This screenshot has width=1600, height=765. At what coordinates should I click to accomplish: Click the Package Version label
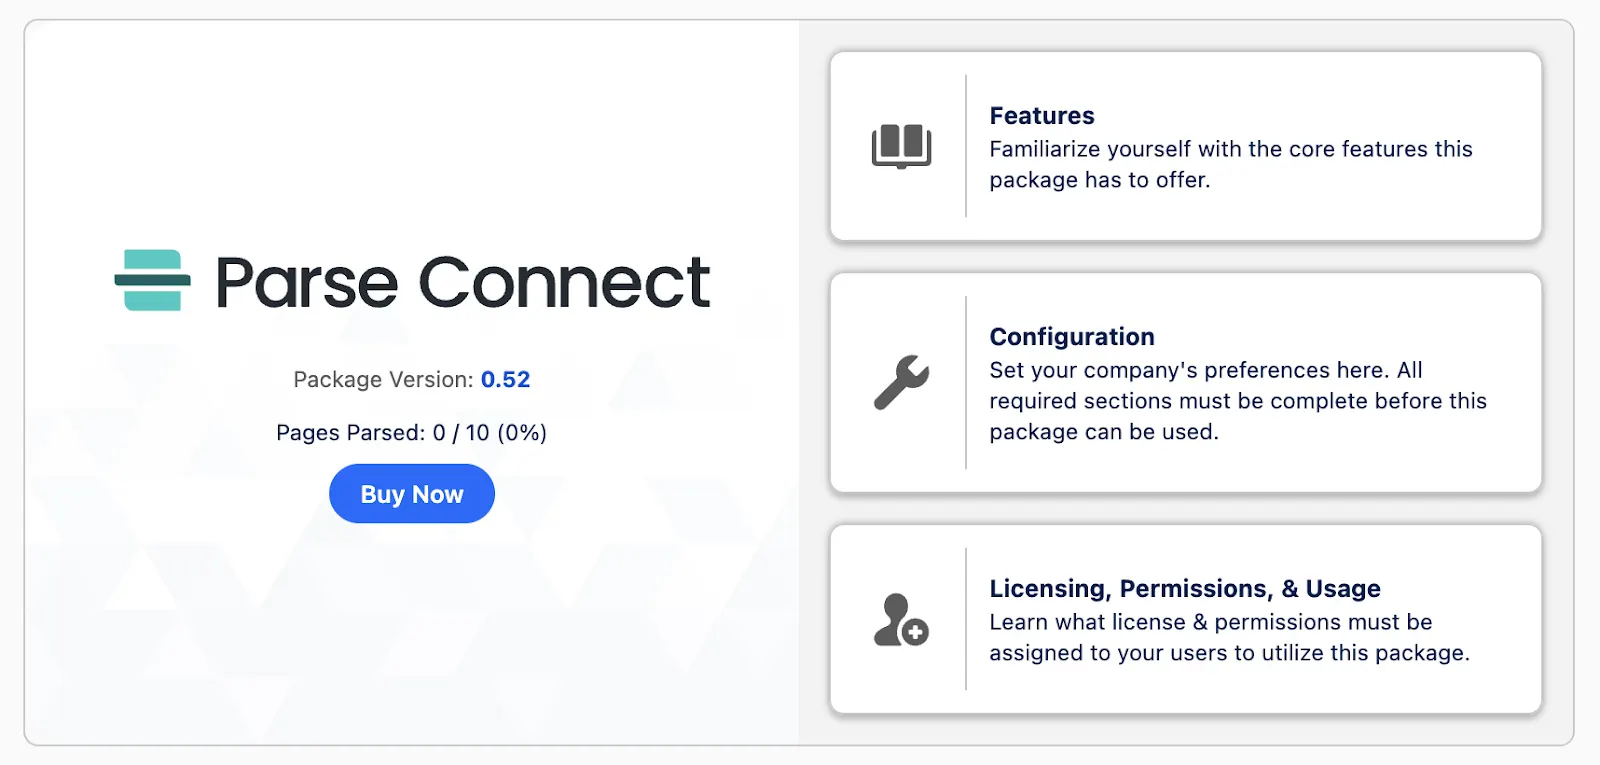pyautogui.click(x=383, y=380)
